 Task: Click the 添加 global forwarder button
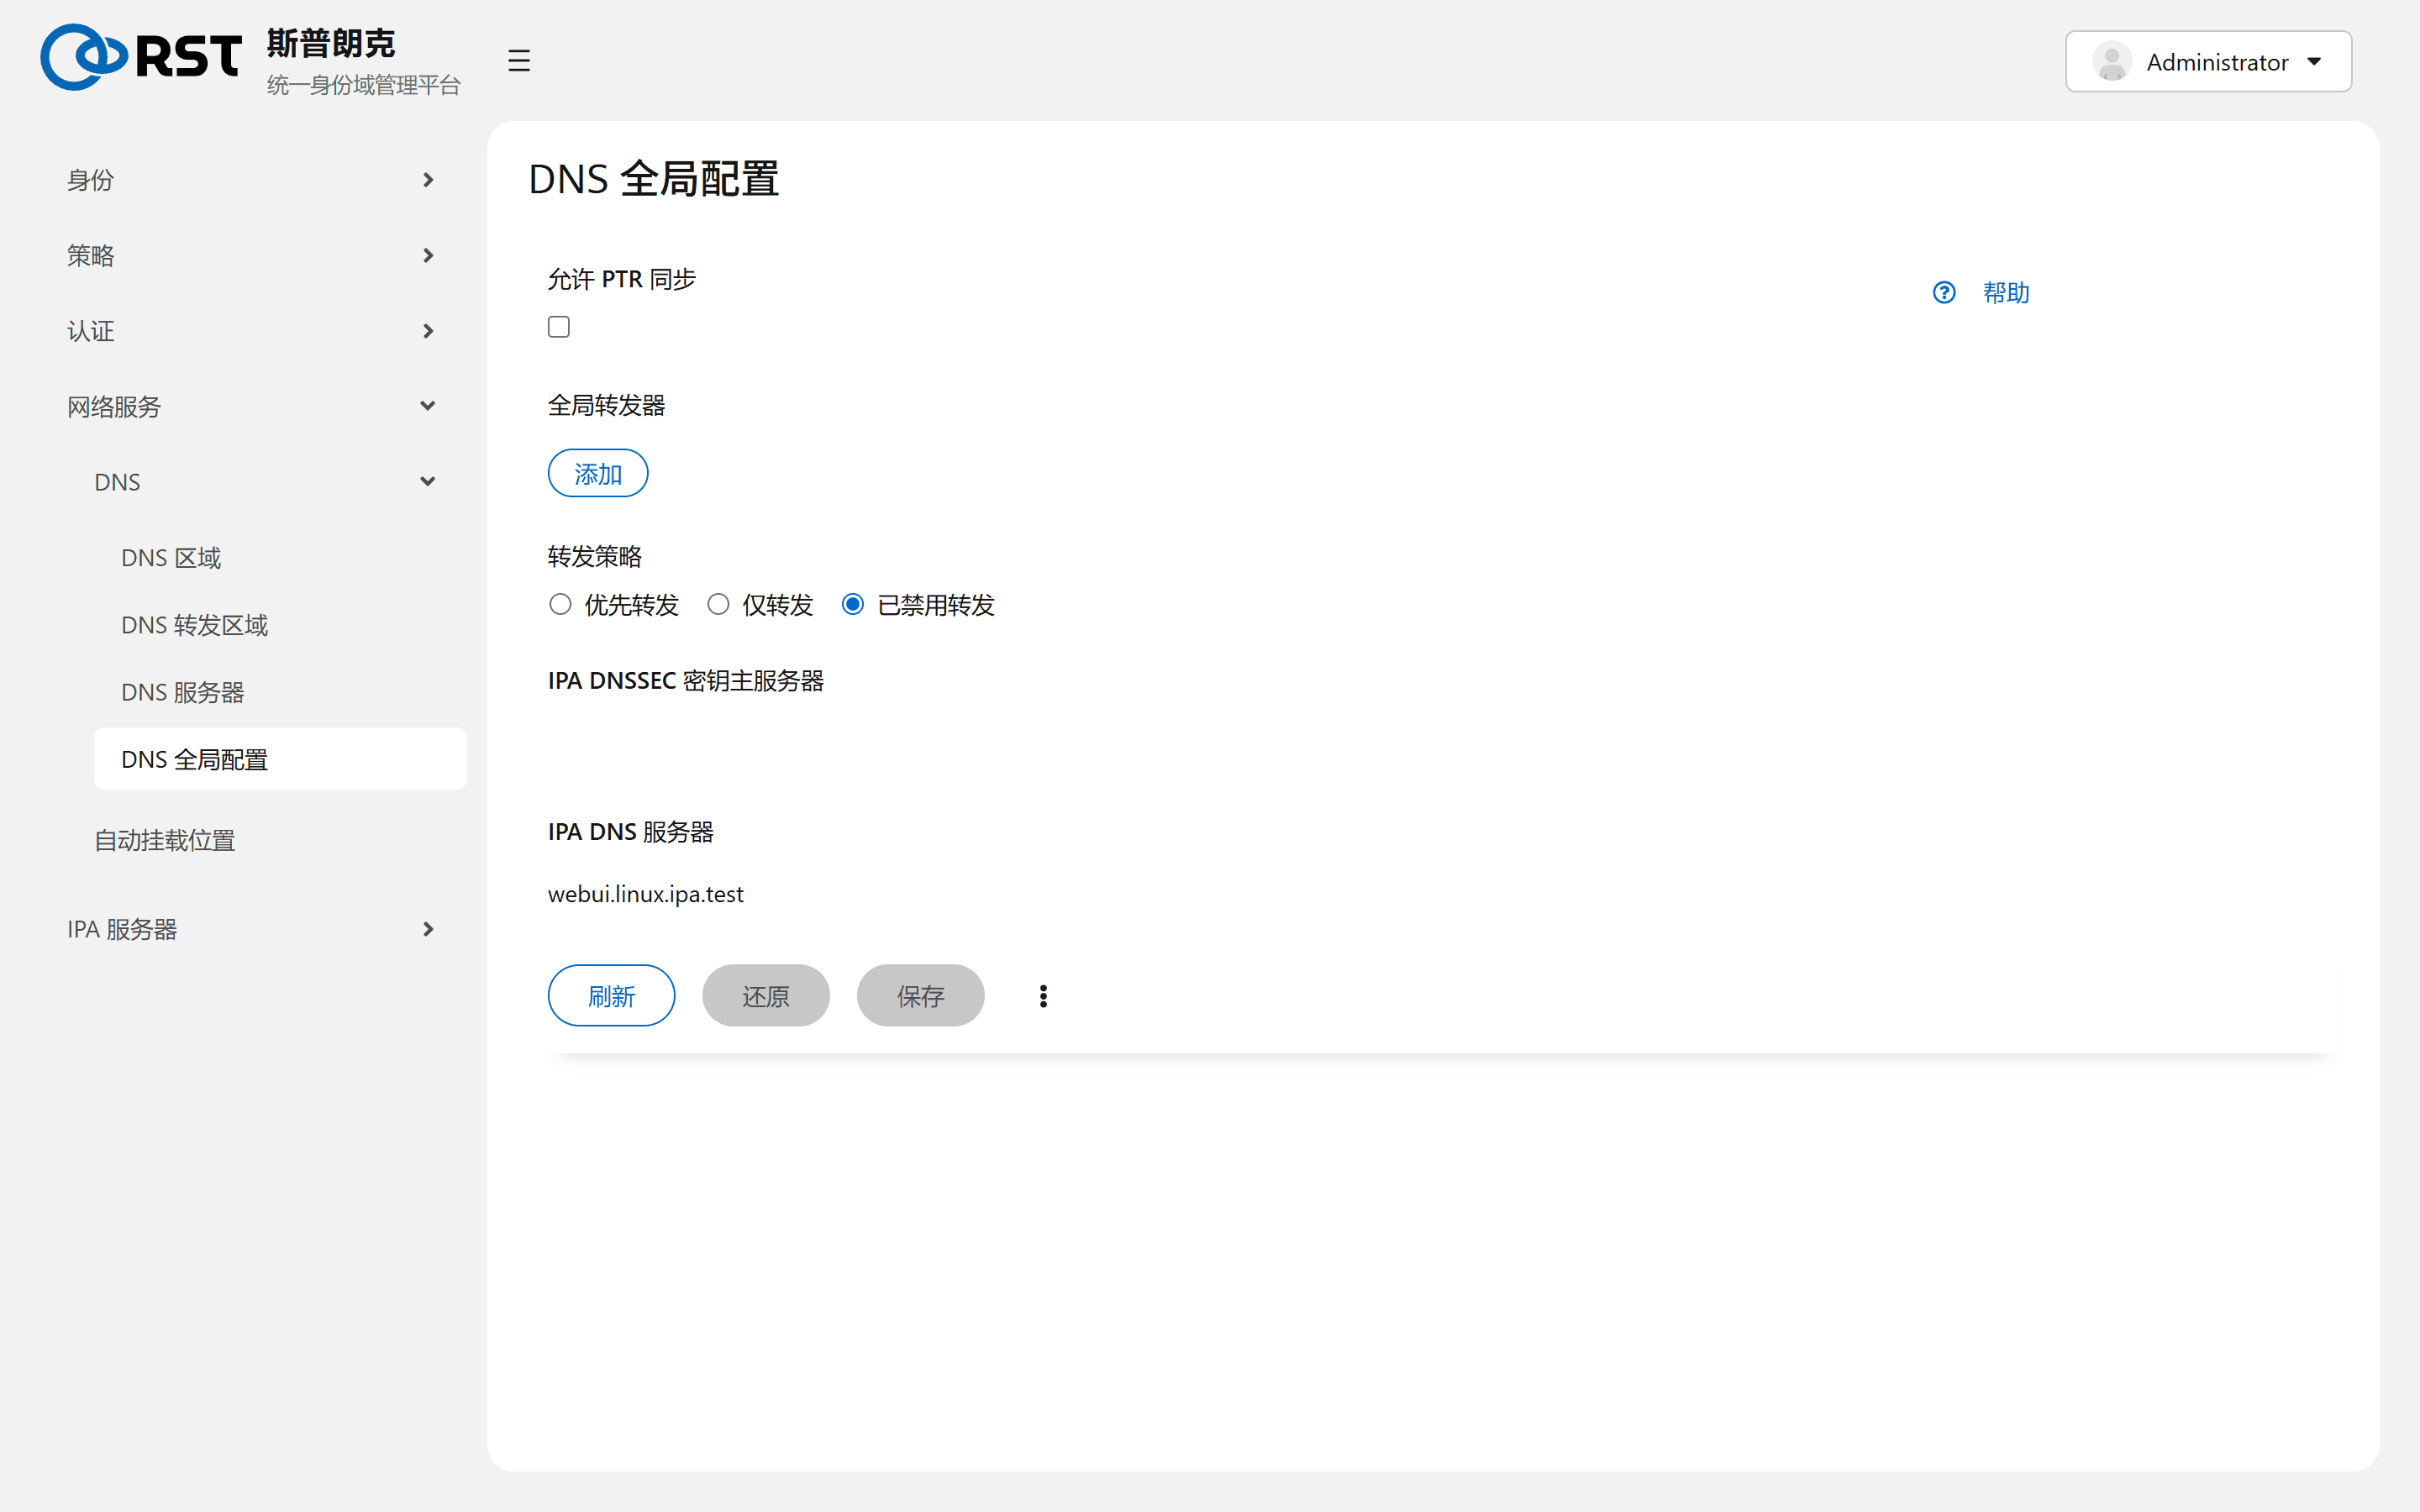click(598, 473)
